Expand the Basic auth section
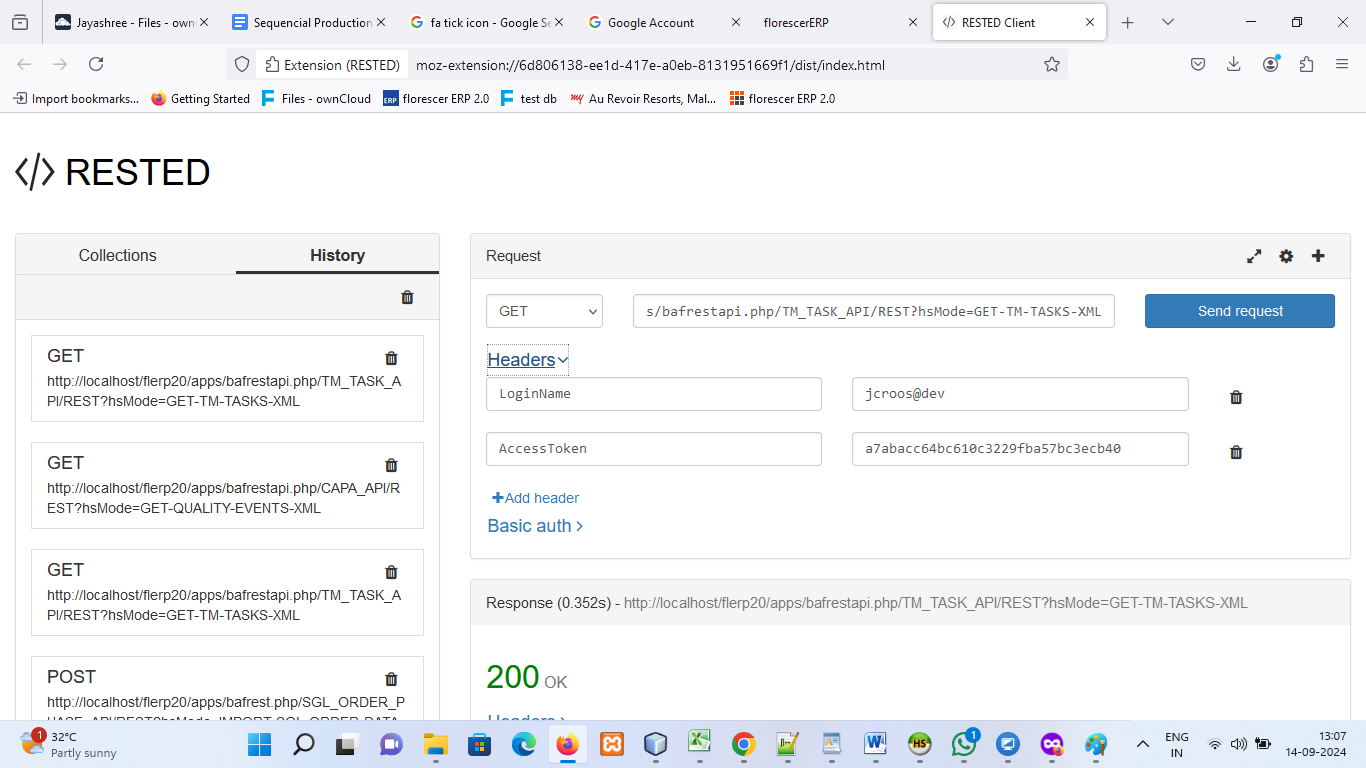 coord(535,526)
